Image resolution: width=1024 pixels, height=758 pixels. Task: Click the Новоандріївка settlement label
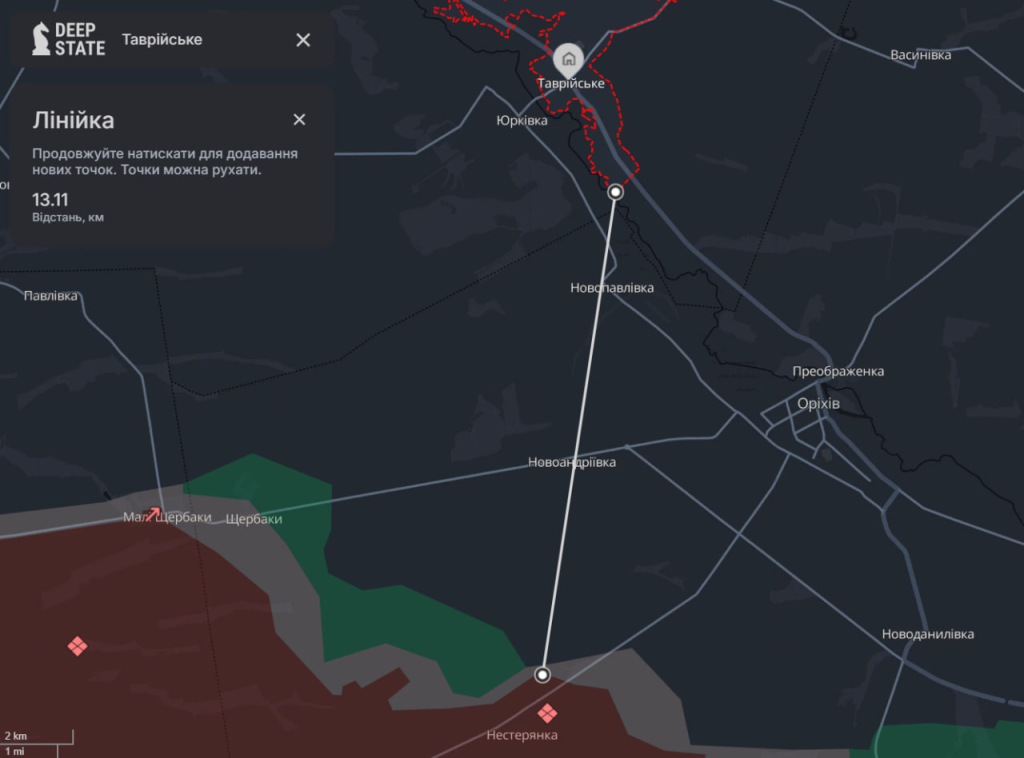click(x=572, y=463)
